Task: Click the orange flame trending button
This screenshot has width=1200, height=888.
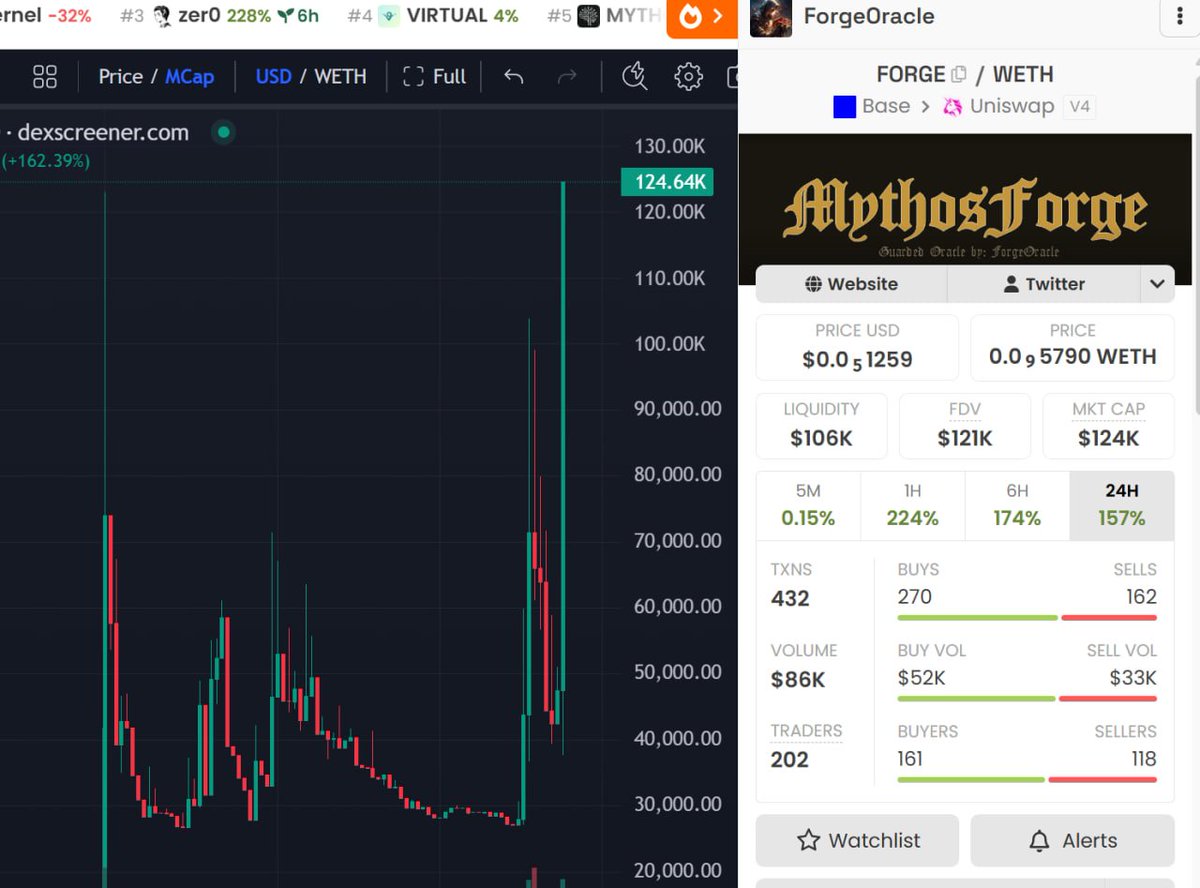Action: [702, 17]
